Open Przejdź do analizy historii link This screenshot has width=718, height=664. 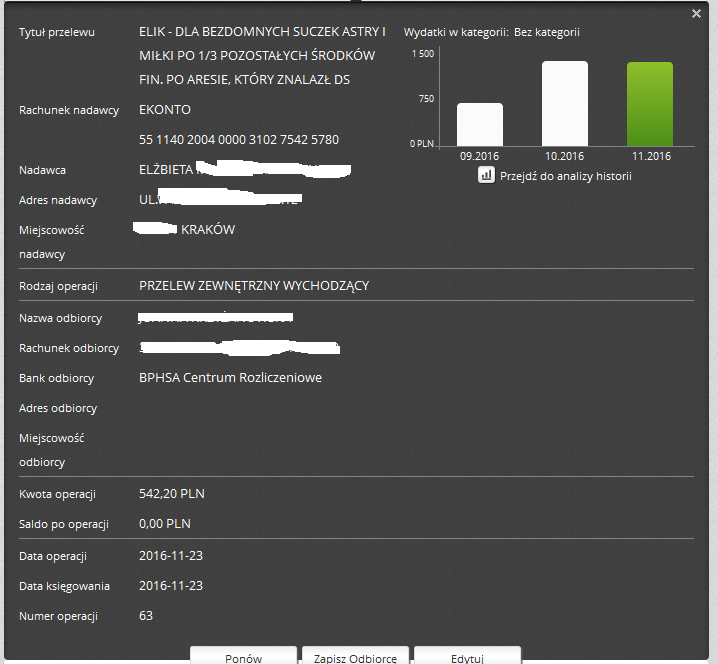point(566,176)
